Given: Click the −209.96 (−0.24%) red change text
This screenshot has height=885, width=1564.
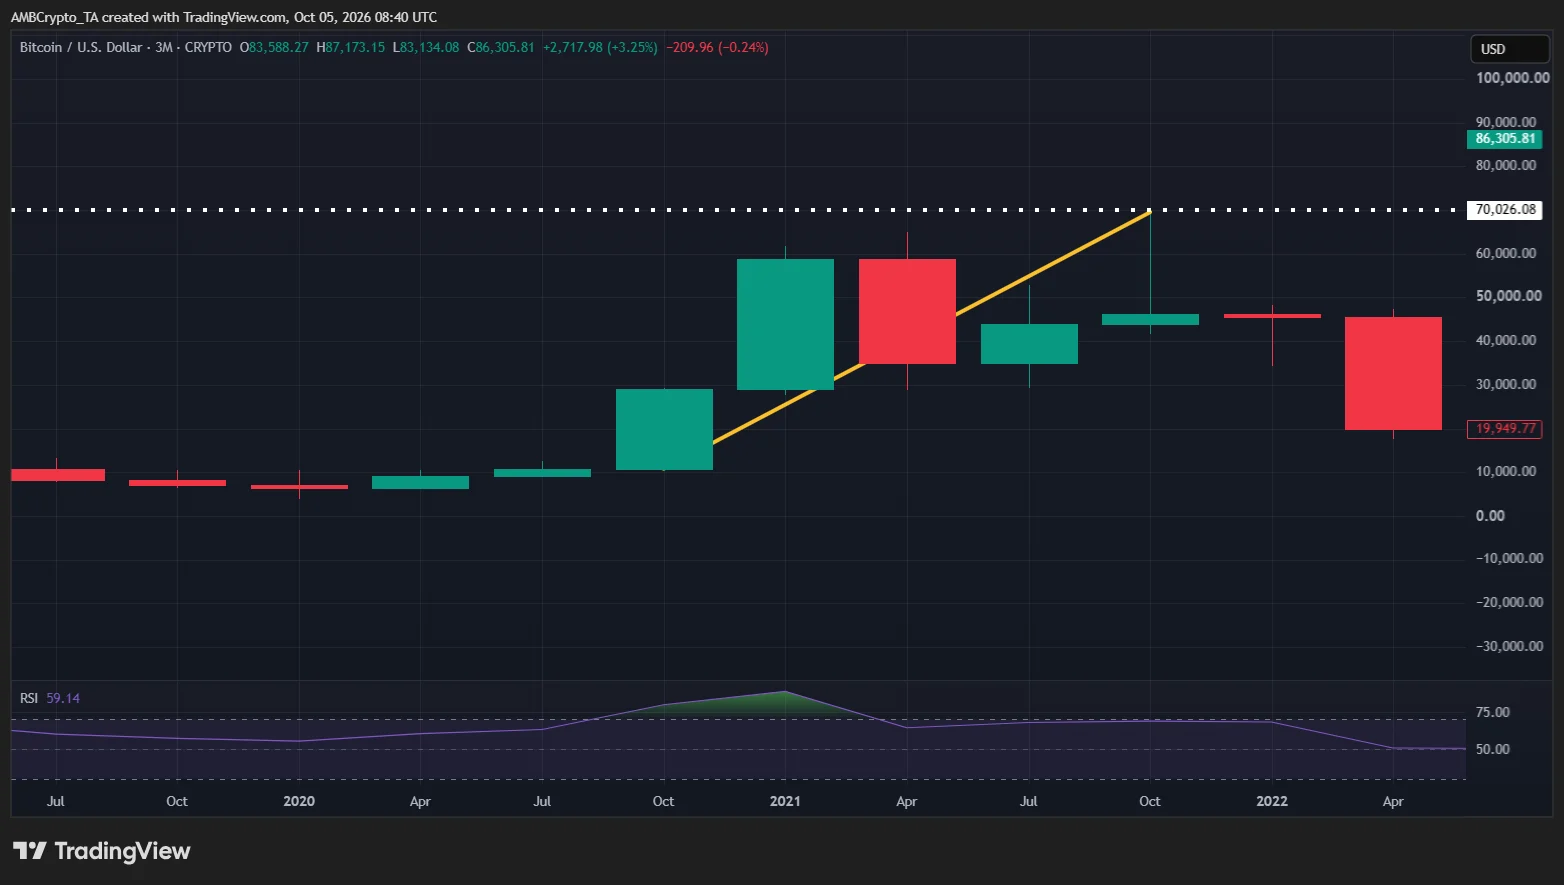Looking at the screenshot, I should point(717,47).
